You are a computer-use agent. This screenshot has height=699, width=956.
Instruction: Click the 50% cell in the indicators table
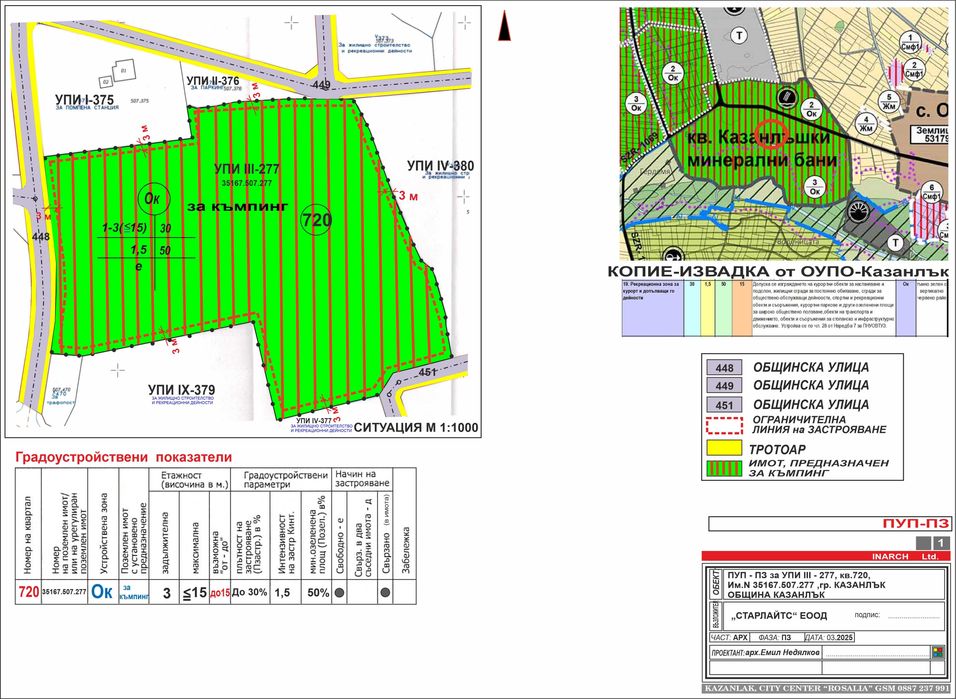click(318, 592)
